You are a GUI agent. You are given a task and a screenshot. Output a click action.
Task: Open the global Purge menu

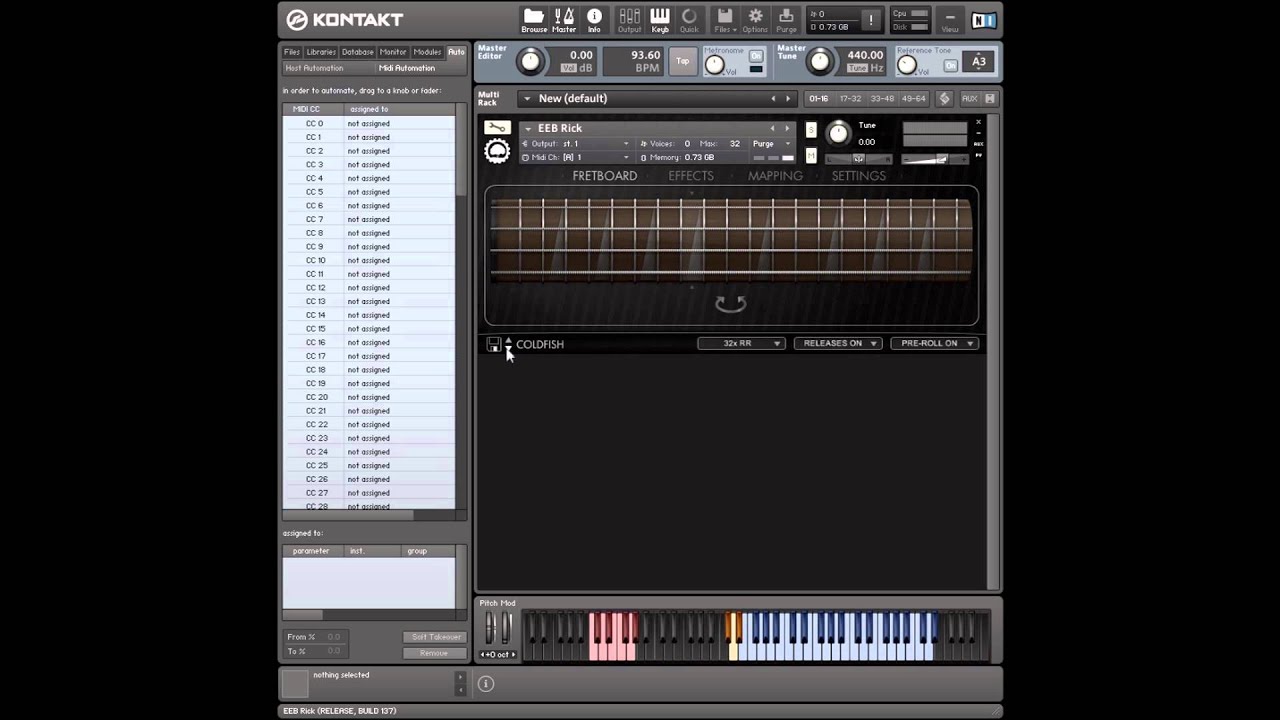tap(786, 19)
